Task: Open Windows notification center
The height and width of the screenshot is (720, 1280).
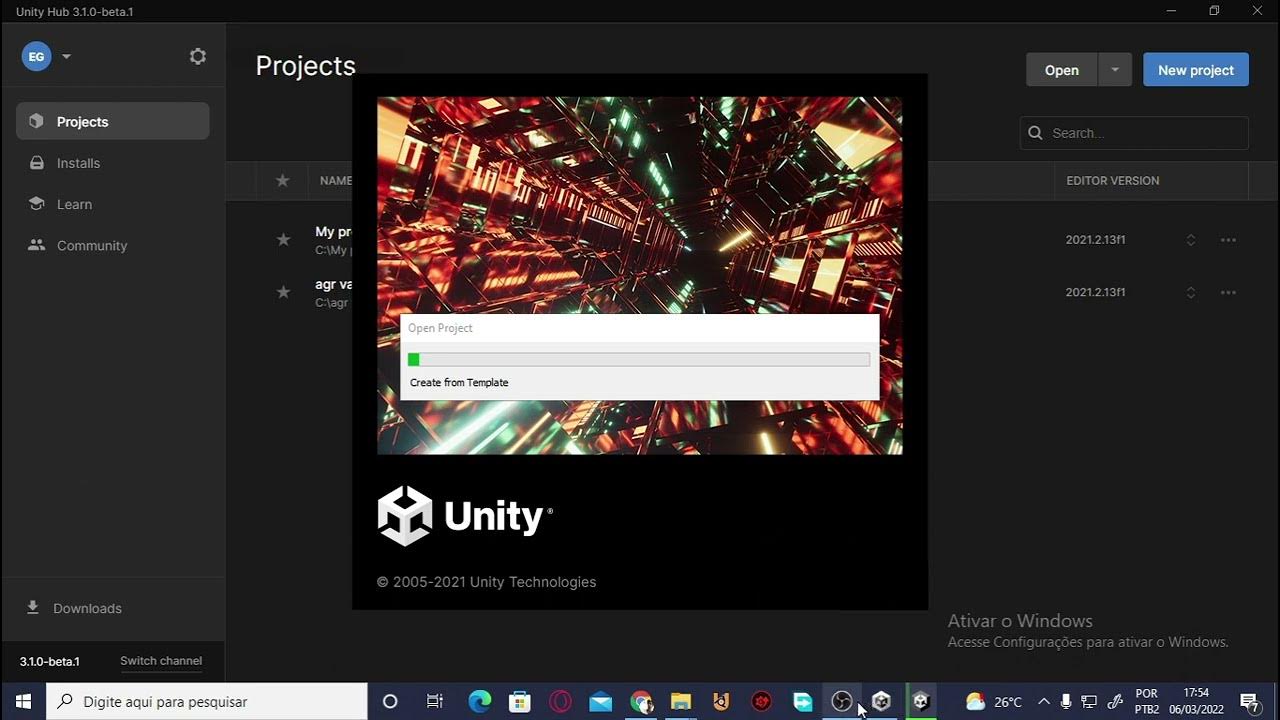Action: 1249,701
